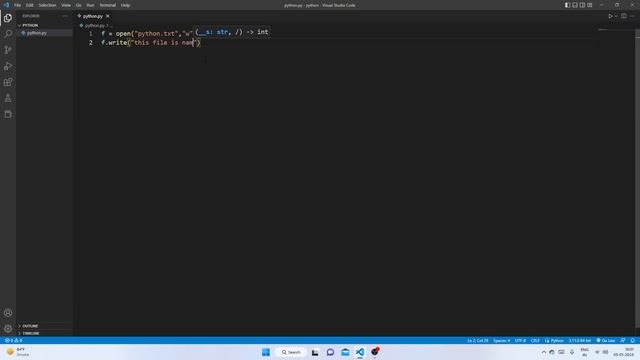Open the Manage gear icon
Viewport: 640px width, 360px height.
pos(8,328)
